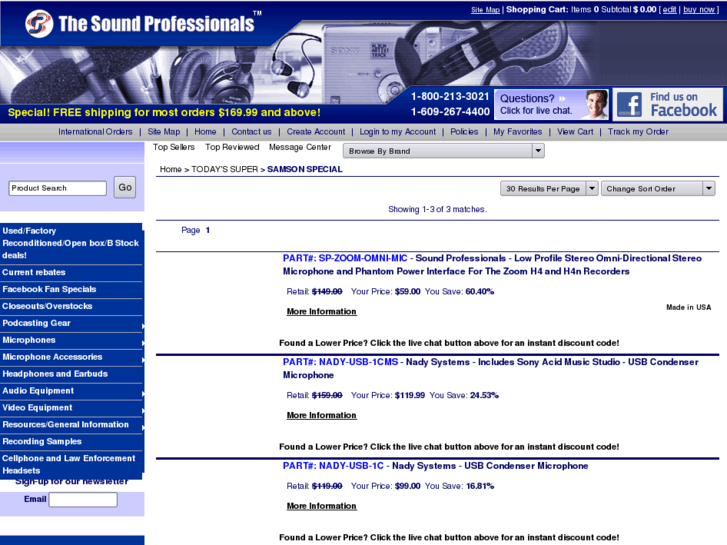Open Site Map in gray navigation bar

164,132
